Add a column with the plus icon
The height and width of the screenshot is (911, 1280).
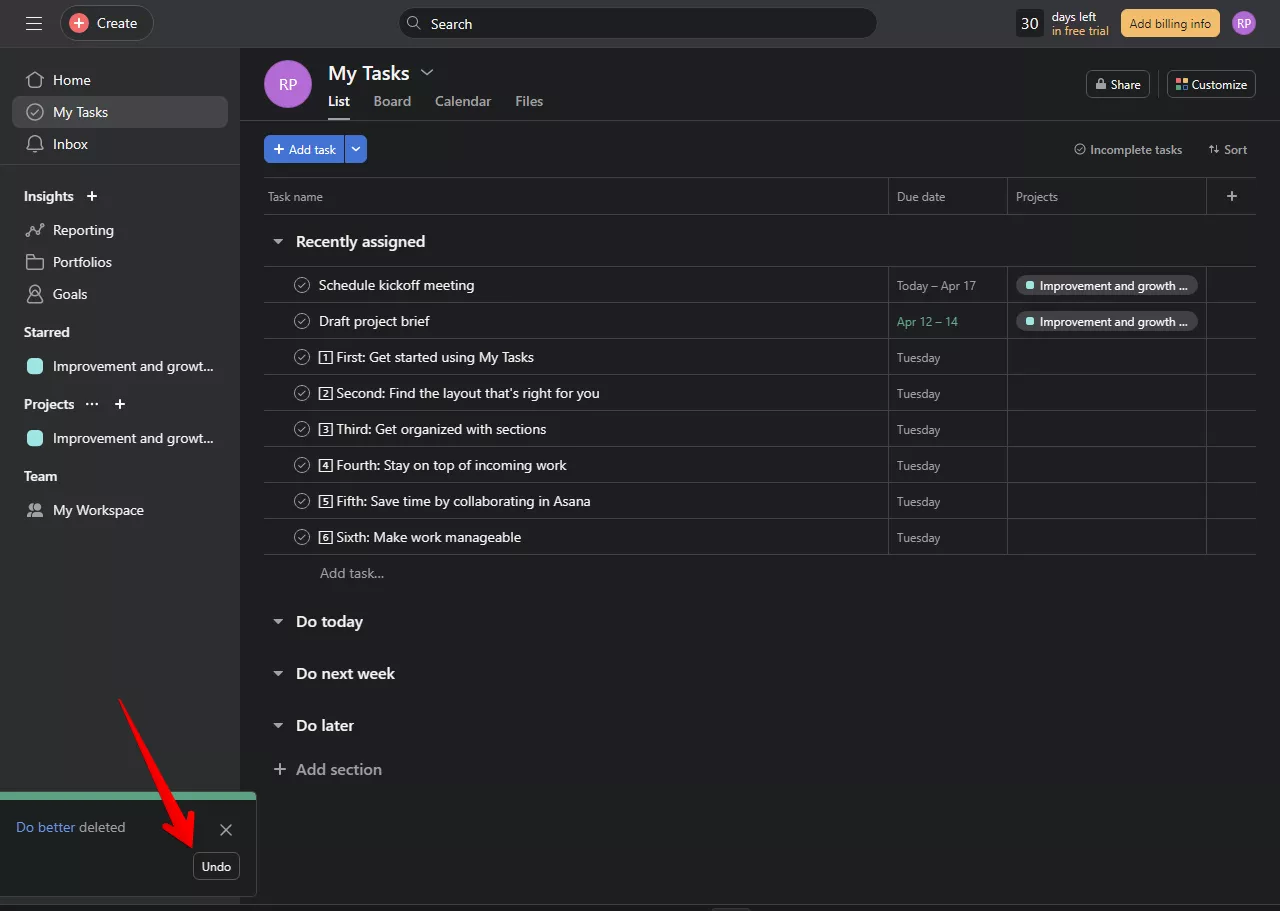pos(1231,196)
